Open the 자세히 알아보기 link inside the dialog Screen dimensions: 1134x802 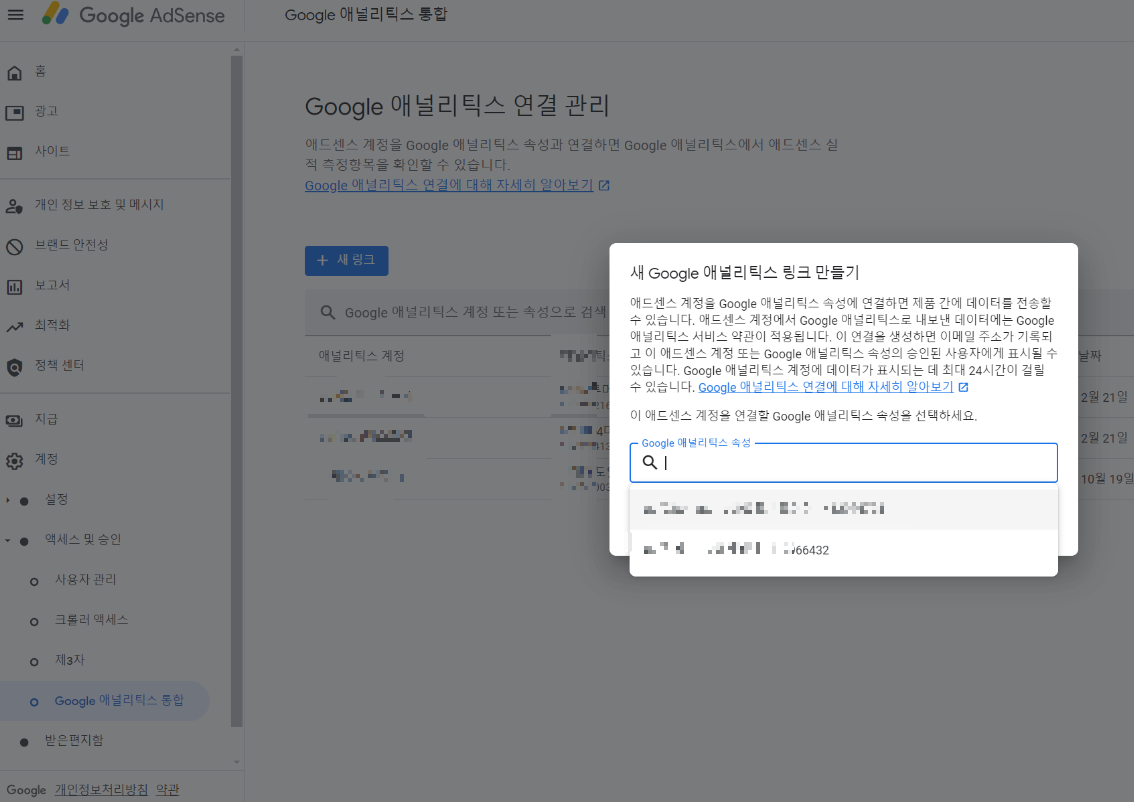point(825,387)
